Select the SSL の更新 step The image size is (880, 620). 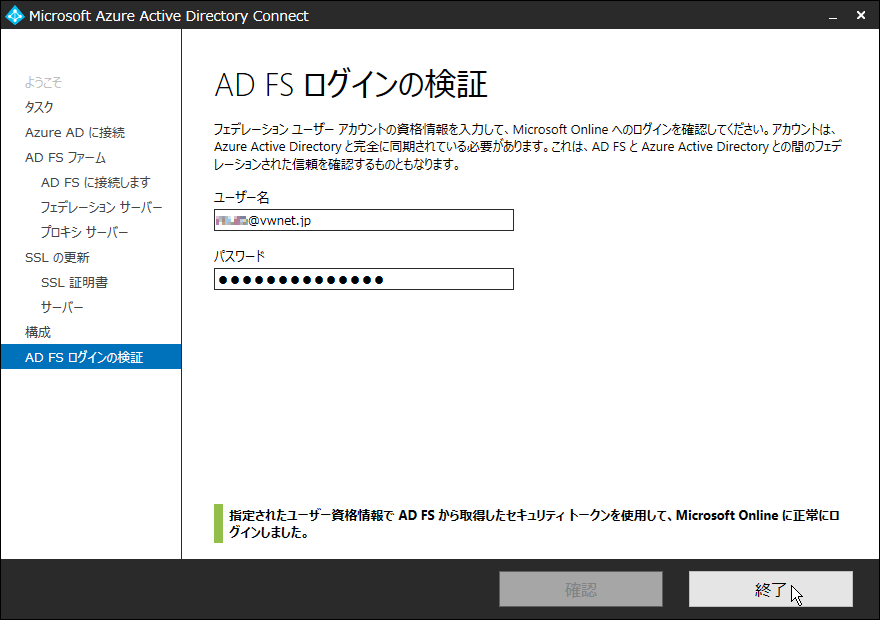[x=57, y=258]
